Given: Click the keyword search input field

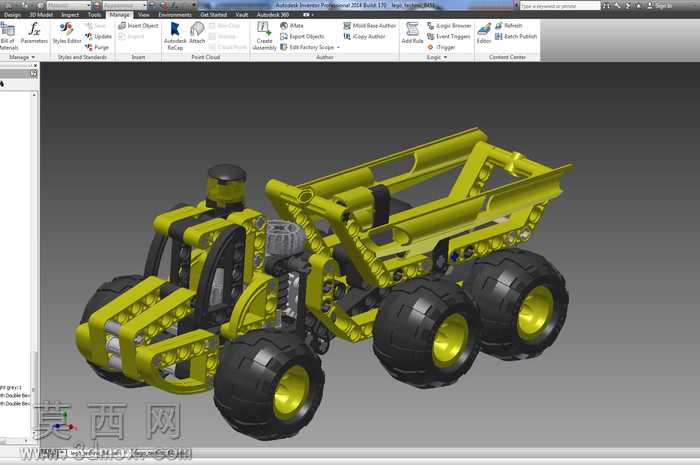Looking at the screenshot, I should pyautogui.click(x=560, y=6).
